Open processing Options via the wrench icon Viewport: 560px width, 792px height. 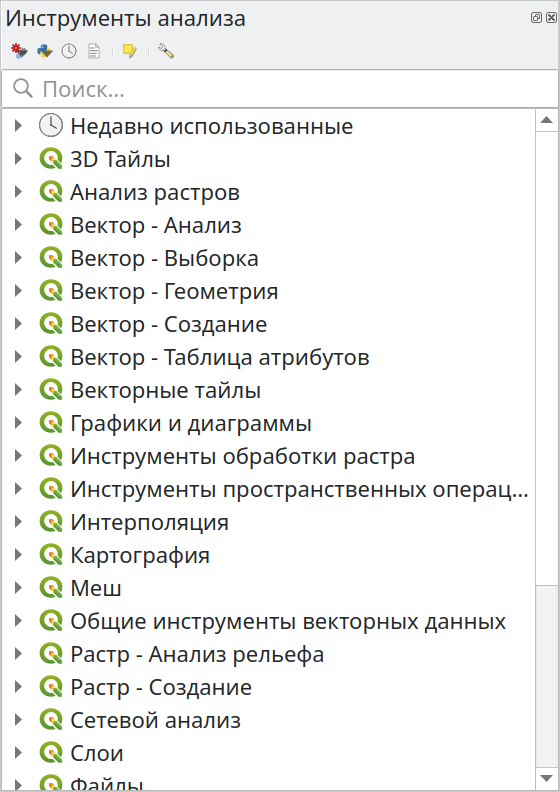(x=166, y=51)
